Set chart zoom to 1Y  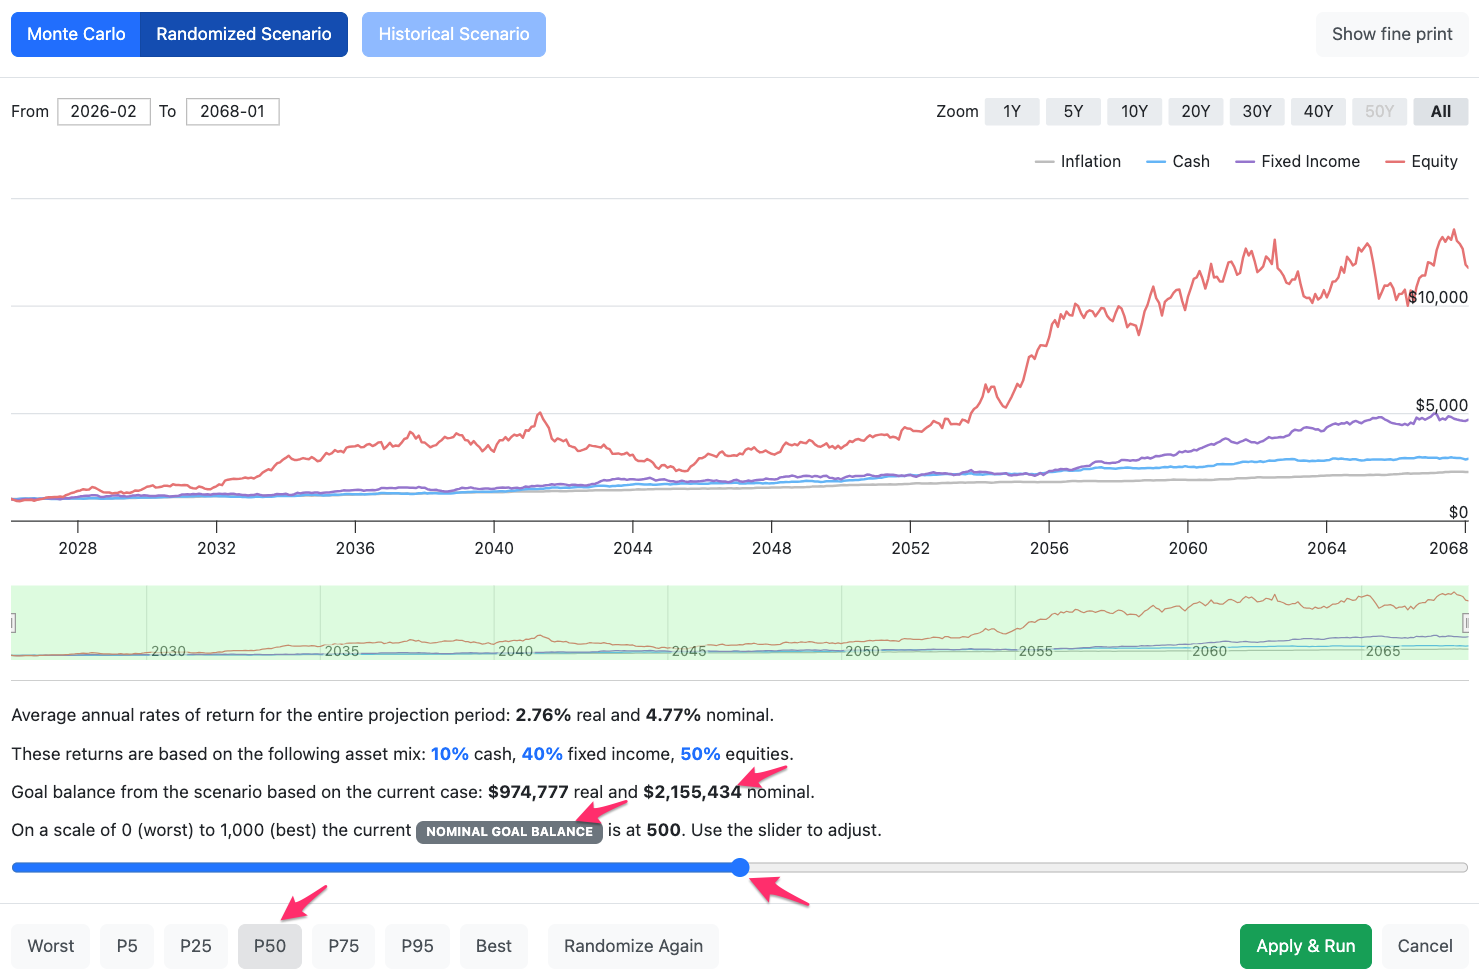(x=1012, y=111)
